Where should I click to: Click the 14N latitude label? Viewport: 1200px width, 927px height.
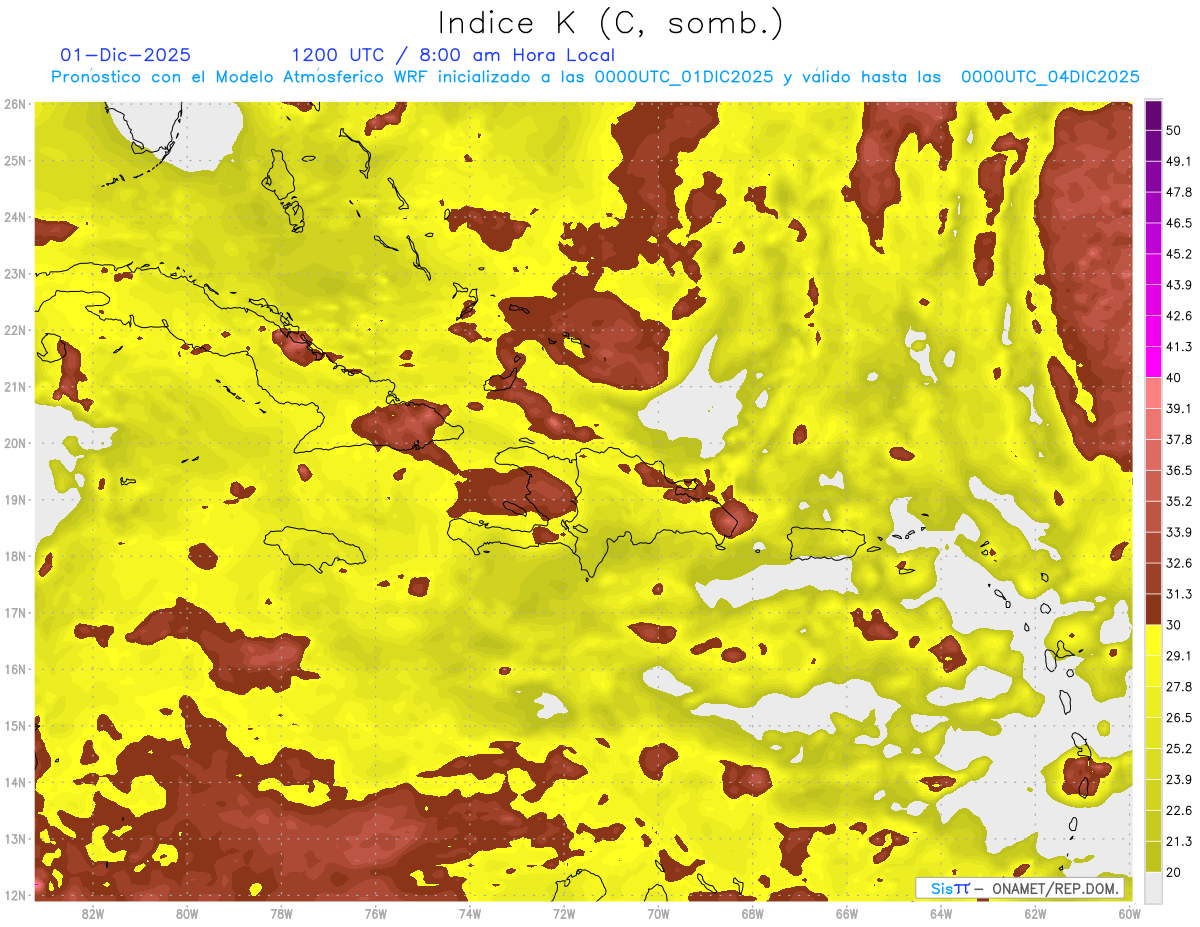[15, 782]
